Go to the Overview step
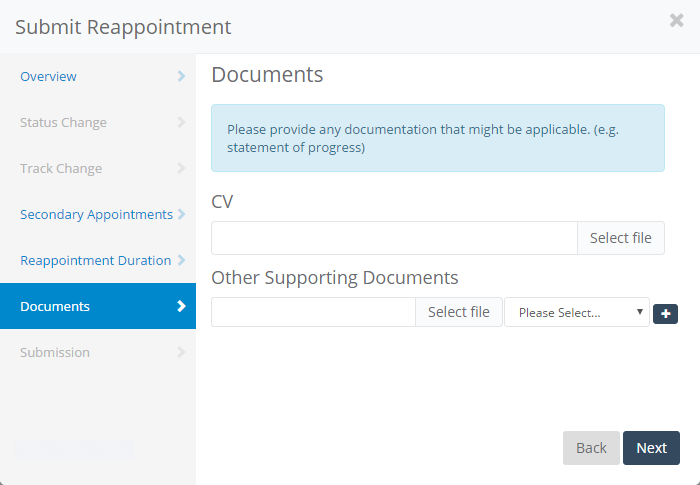The width and height of the screenshot is (700, 485). 48,76
